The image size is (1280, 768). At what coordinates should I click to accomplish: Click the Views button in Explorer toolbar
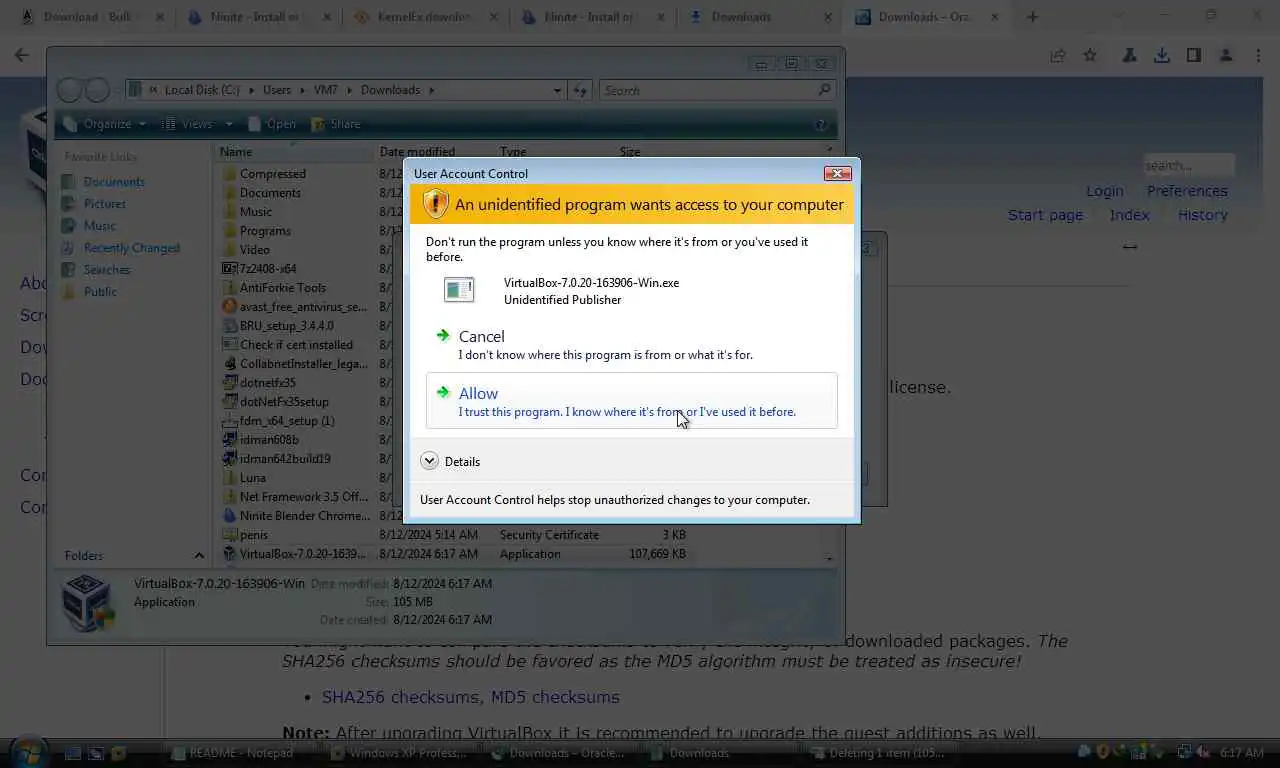click(188, 124)
